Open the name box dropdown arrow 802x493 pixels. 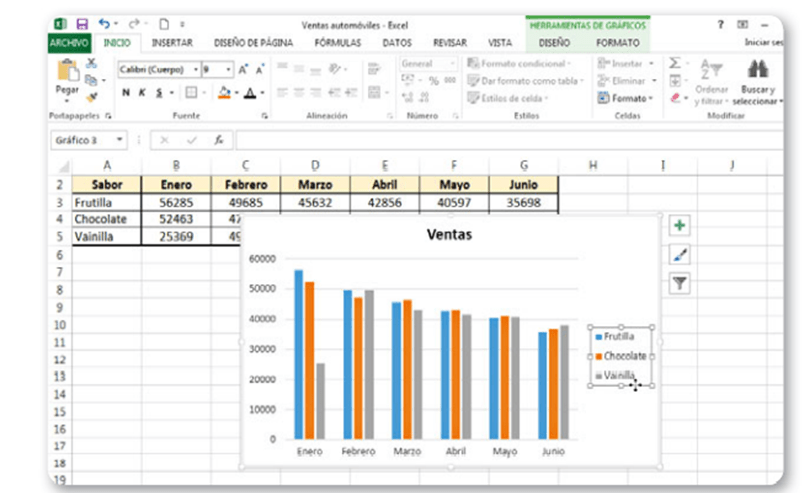tap(120, 140)
